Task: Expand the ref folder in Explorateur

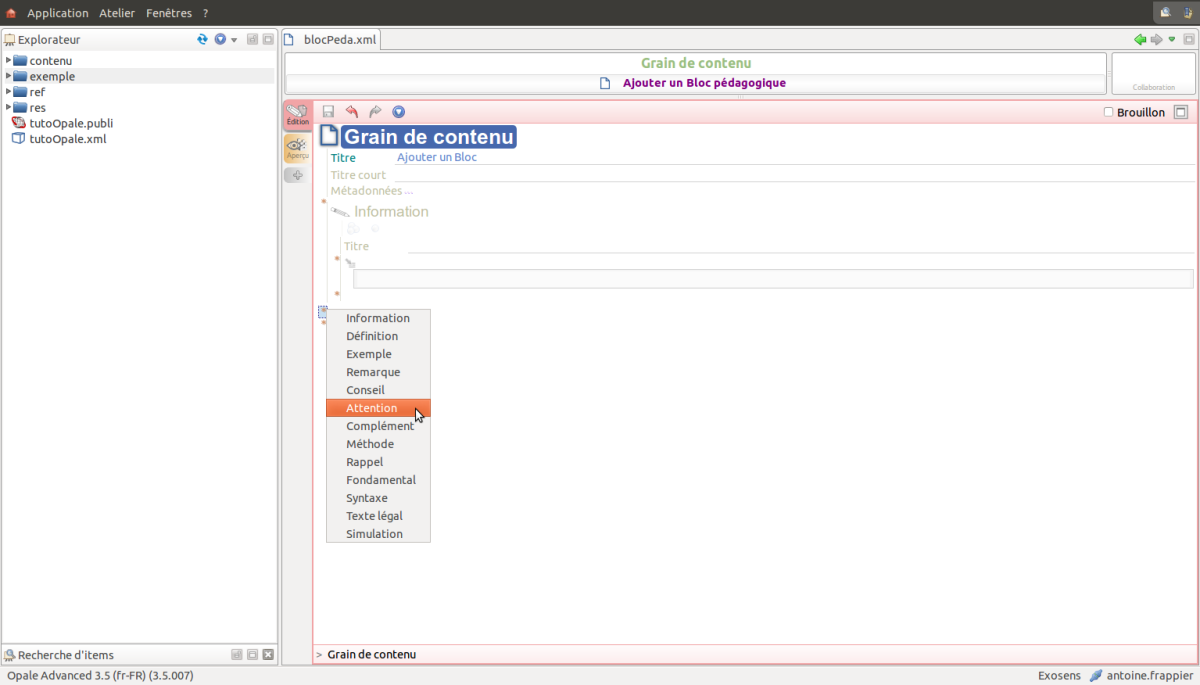Action: 9,92
